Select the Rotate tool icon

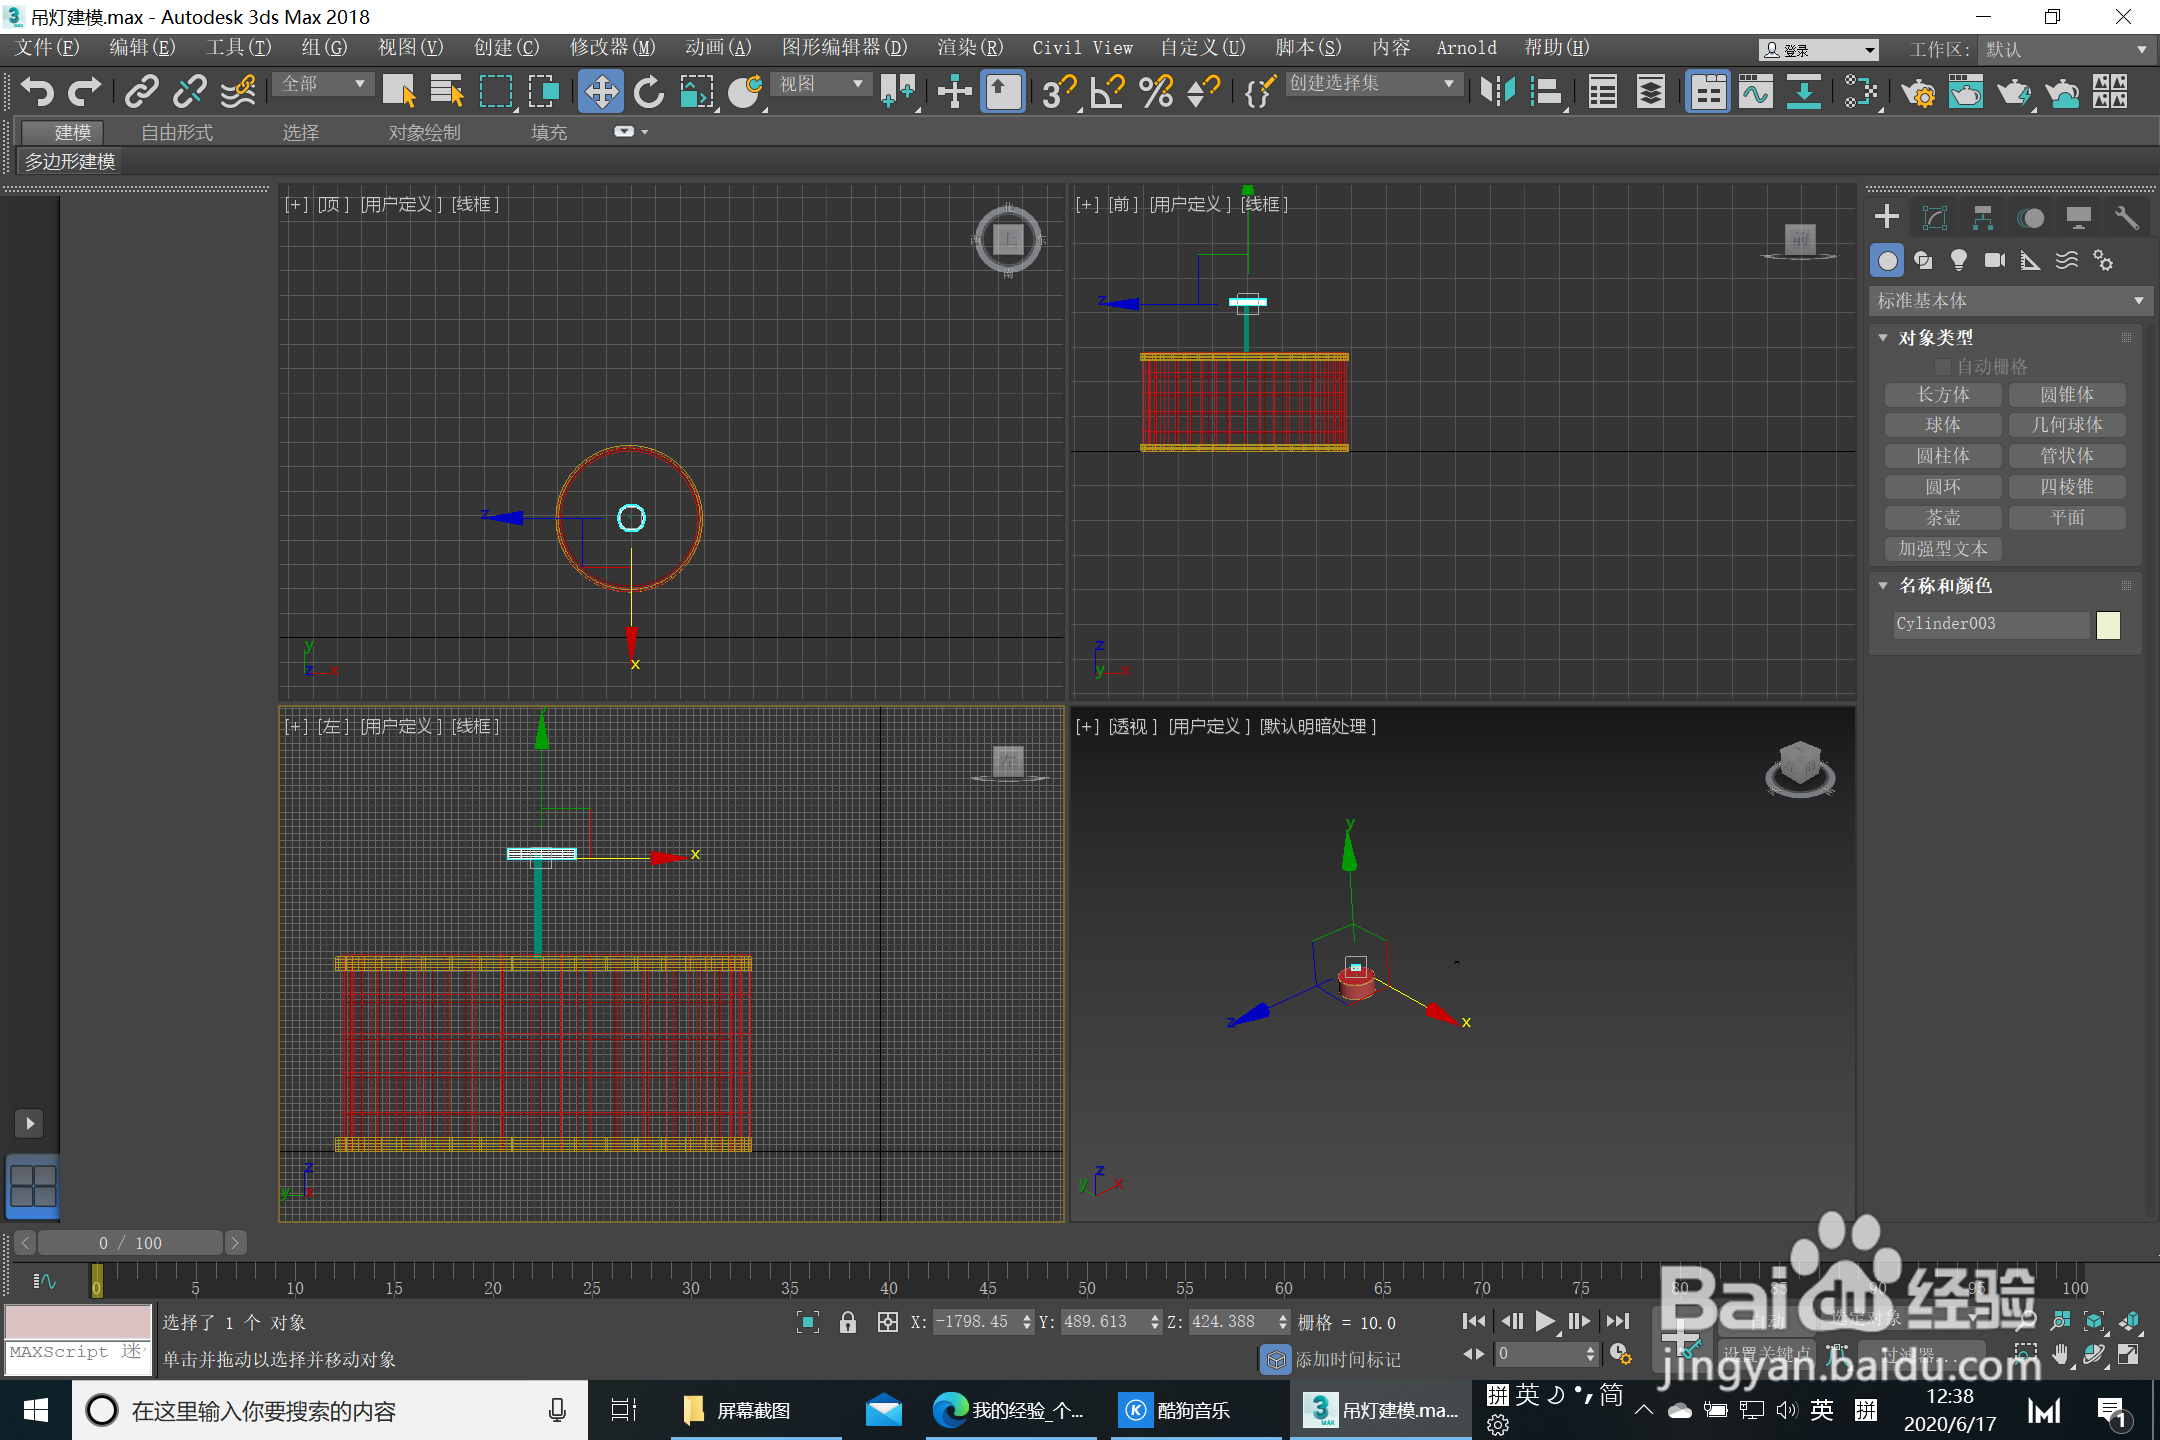tap(649, 92)
